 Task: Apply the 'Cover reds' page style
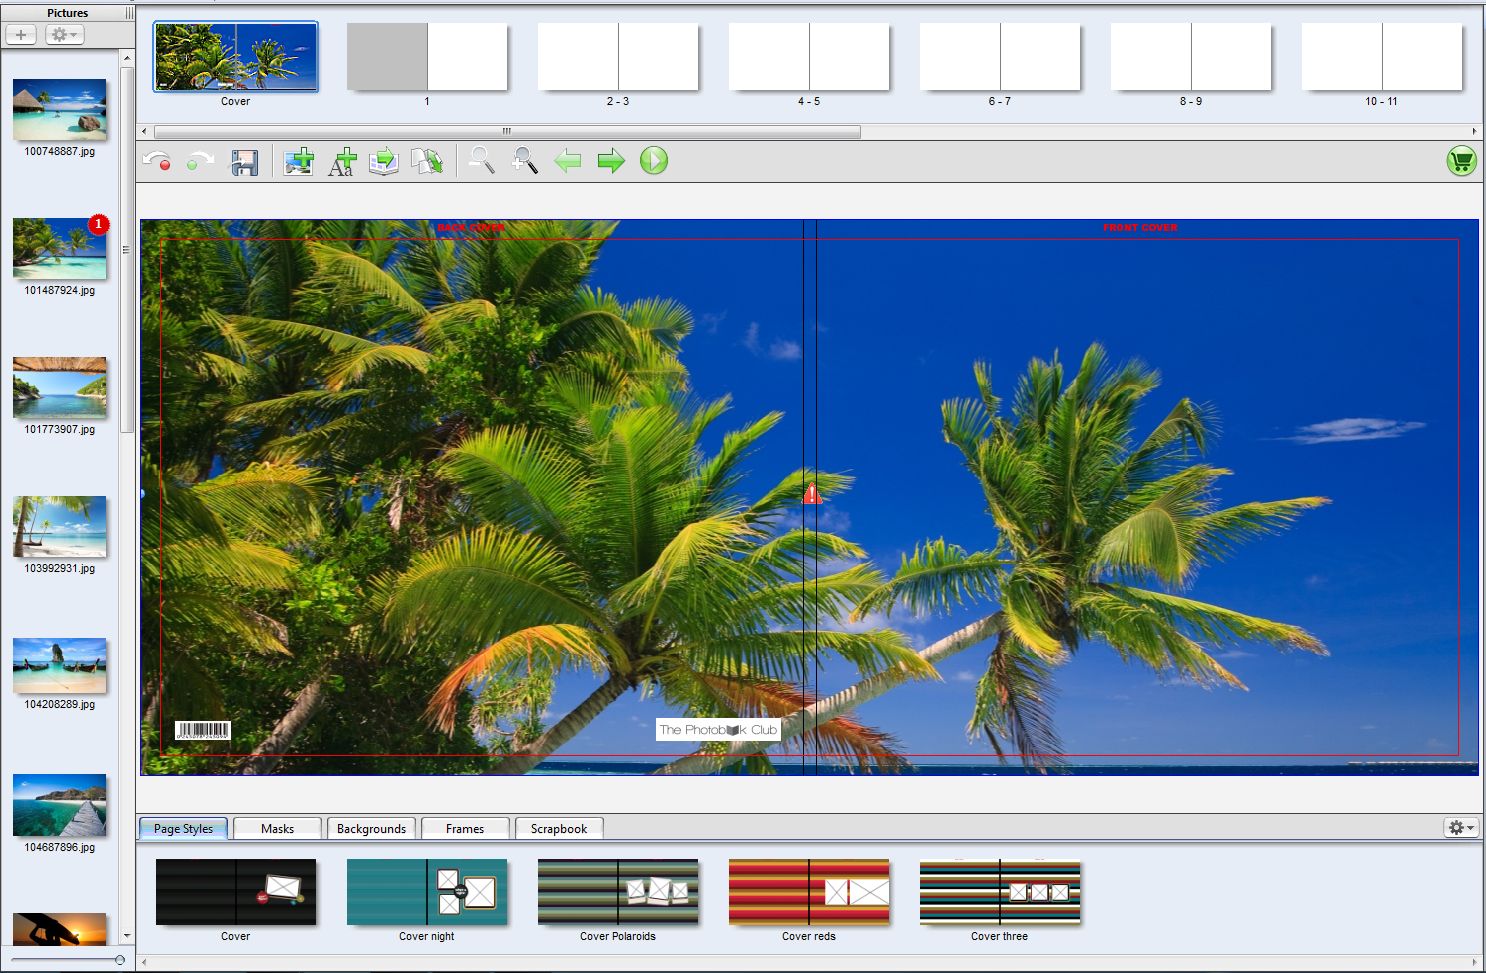(809, 892)
